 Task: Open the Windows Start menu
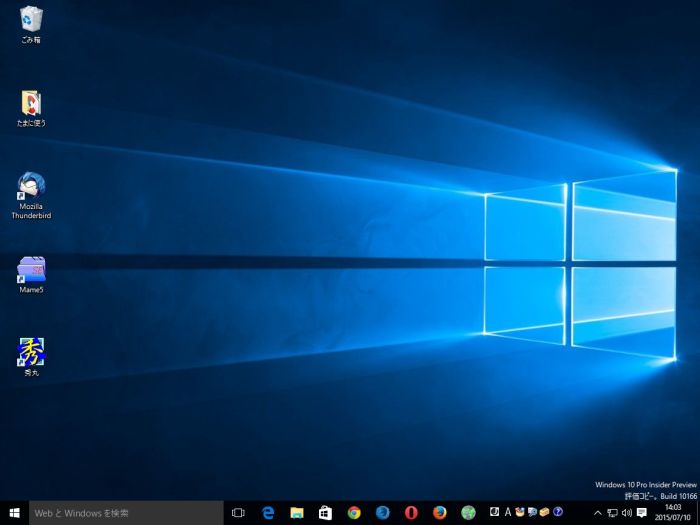[x=15, y=513]
